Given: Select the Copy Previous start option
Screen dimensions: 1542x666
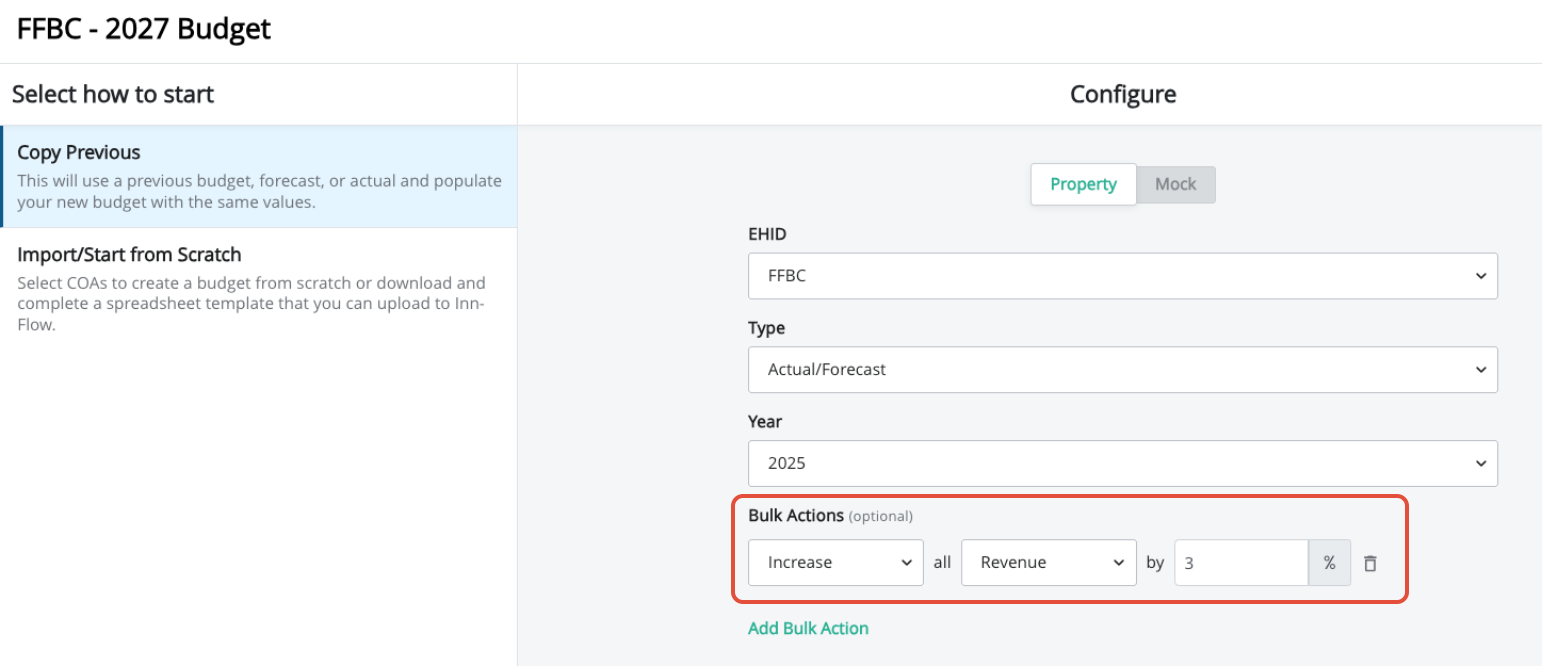Looking at the screenshot, I should pos(259,176).
